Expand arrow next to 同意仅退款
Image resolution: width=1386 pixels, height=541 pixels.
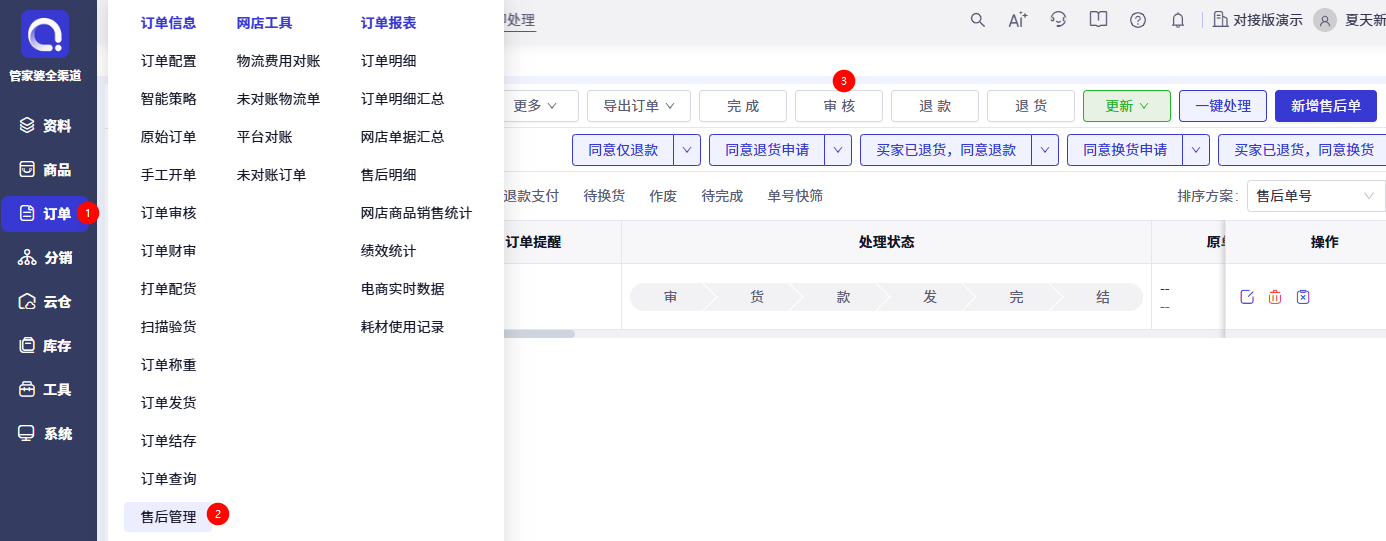(687, 150)
